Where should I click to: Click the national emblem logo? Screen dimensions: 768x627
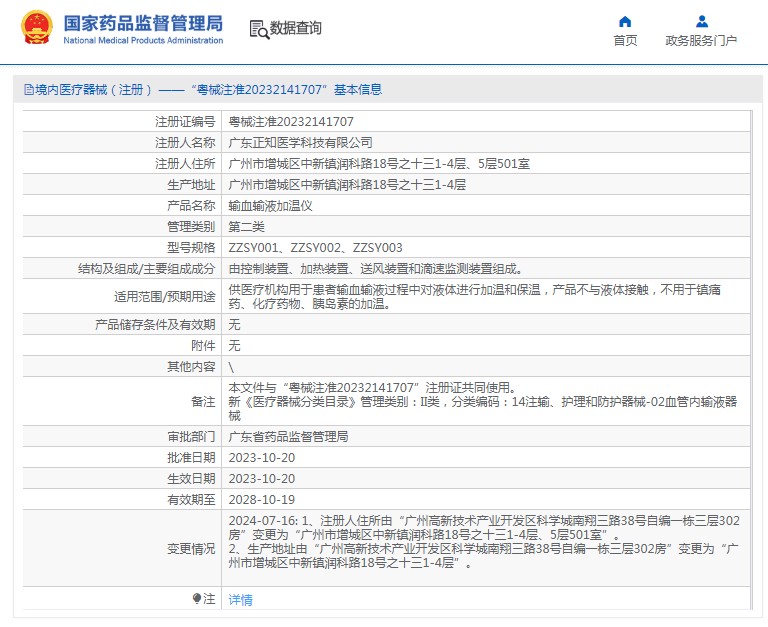point(37,29)
